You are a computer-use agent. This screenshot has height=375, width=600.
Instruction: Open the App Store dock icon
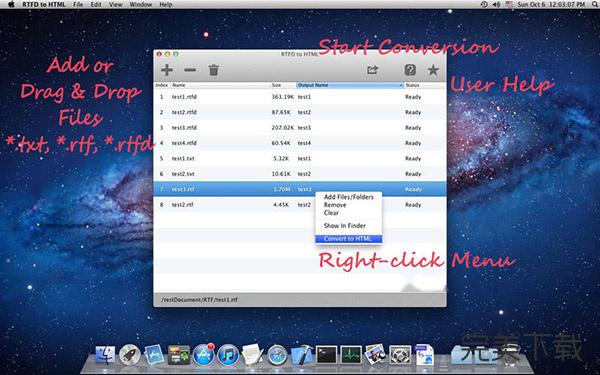pyautogui.click(x=204, y=354)
